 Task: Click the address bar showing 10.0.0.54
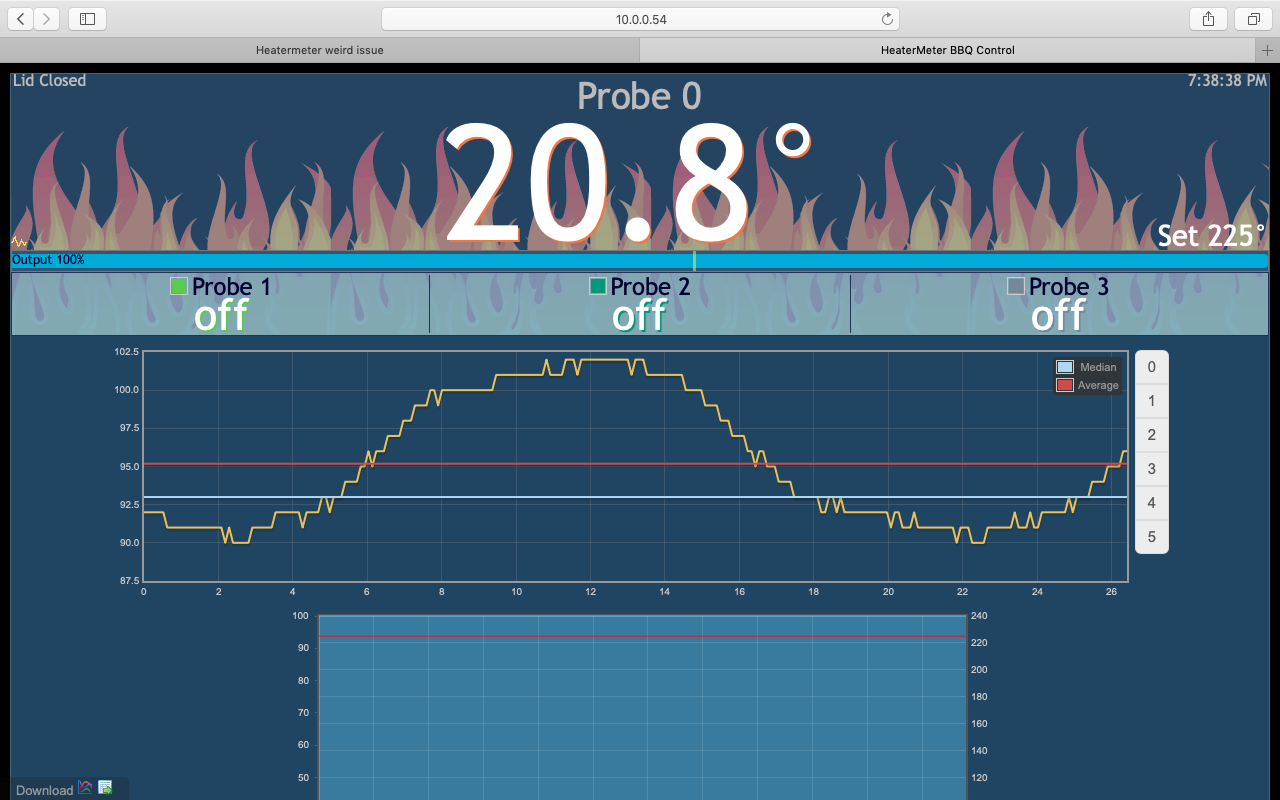click(x=640, y=19)
